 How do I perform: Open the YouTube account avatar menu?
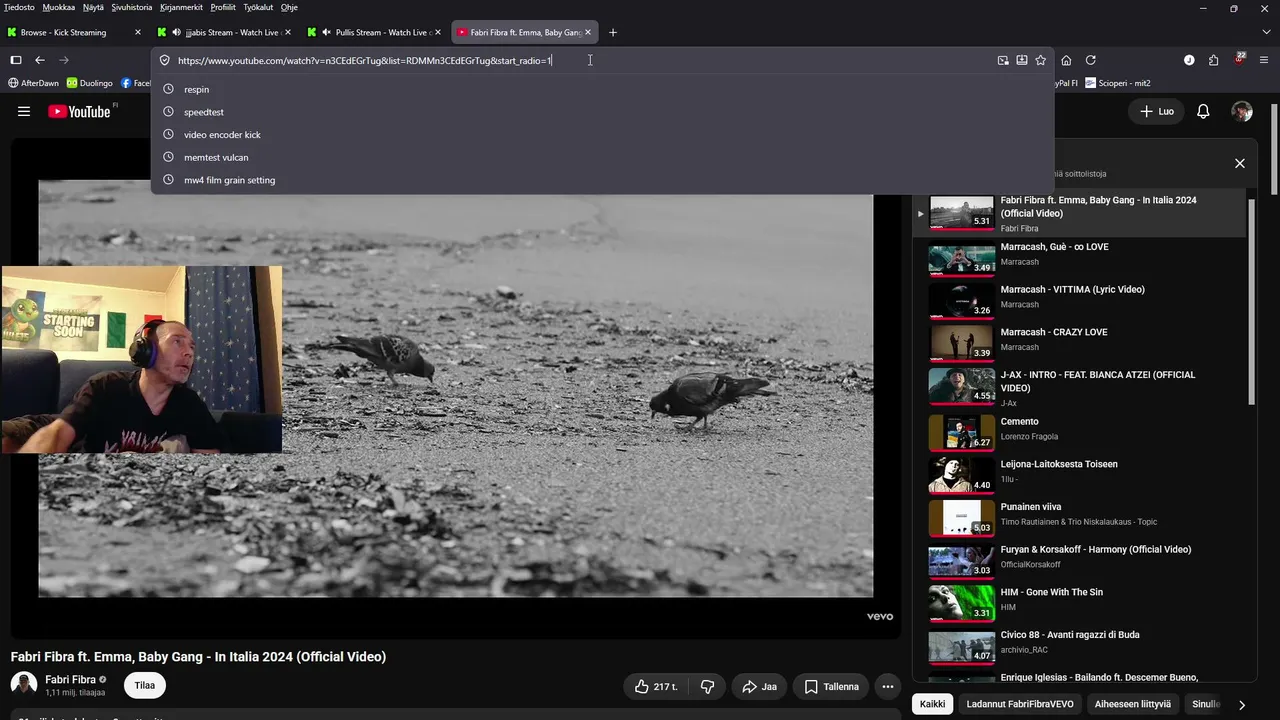[1242, 111]
